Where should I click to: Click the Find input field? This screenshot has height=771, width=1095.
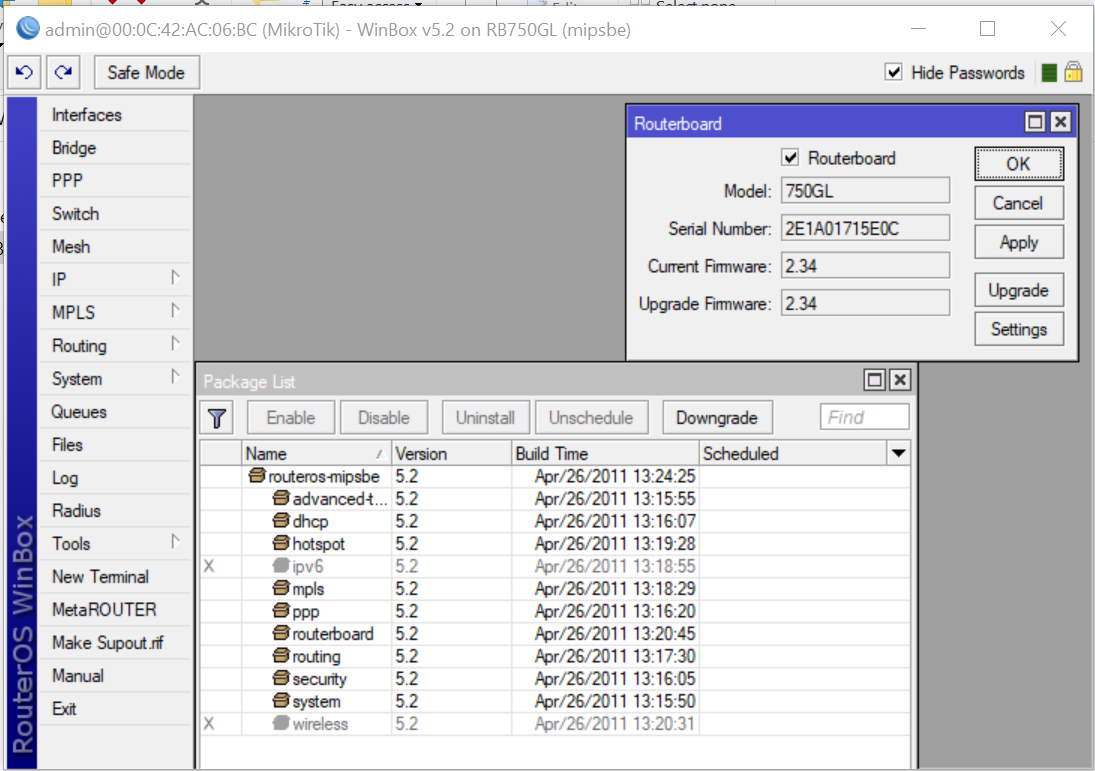click(864, 417)
